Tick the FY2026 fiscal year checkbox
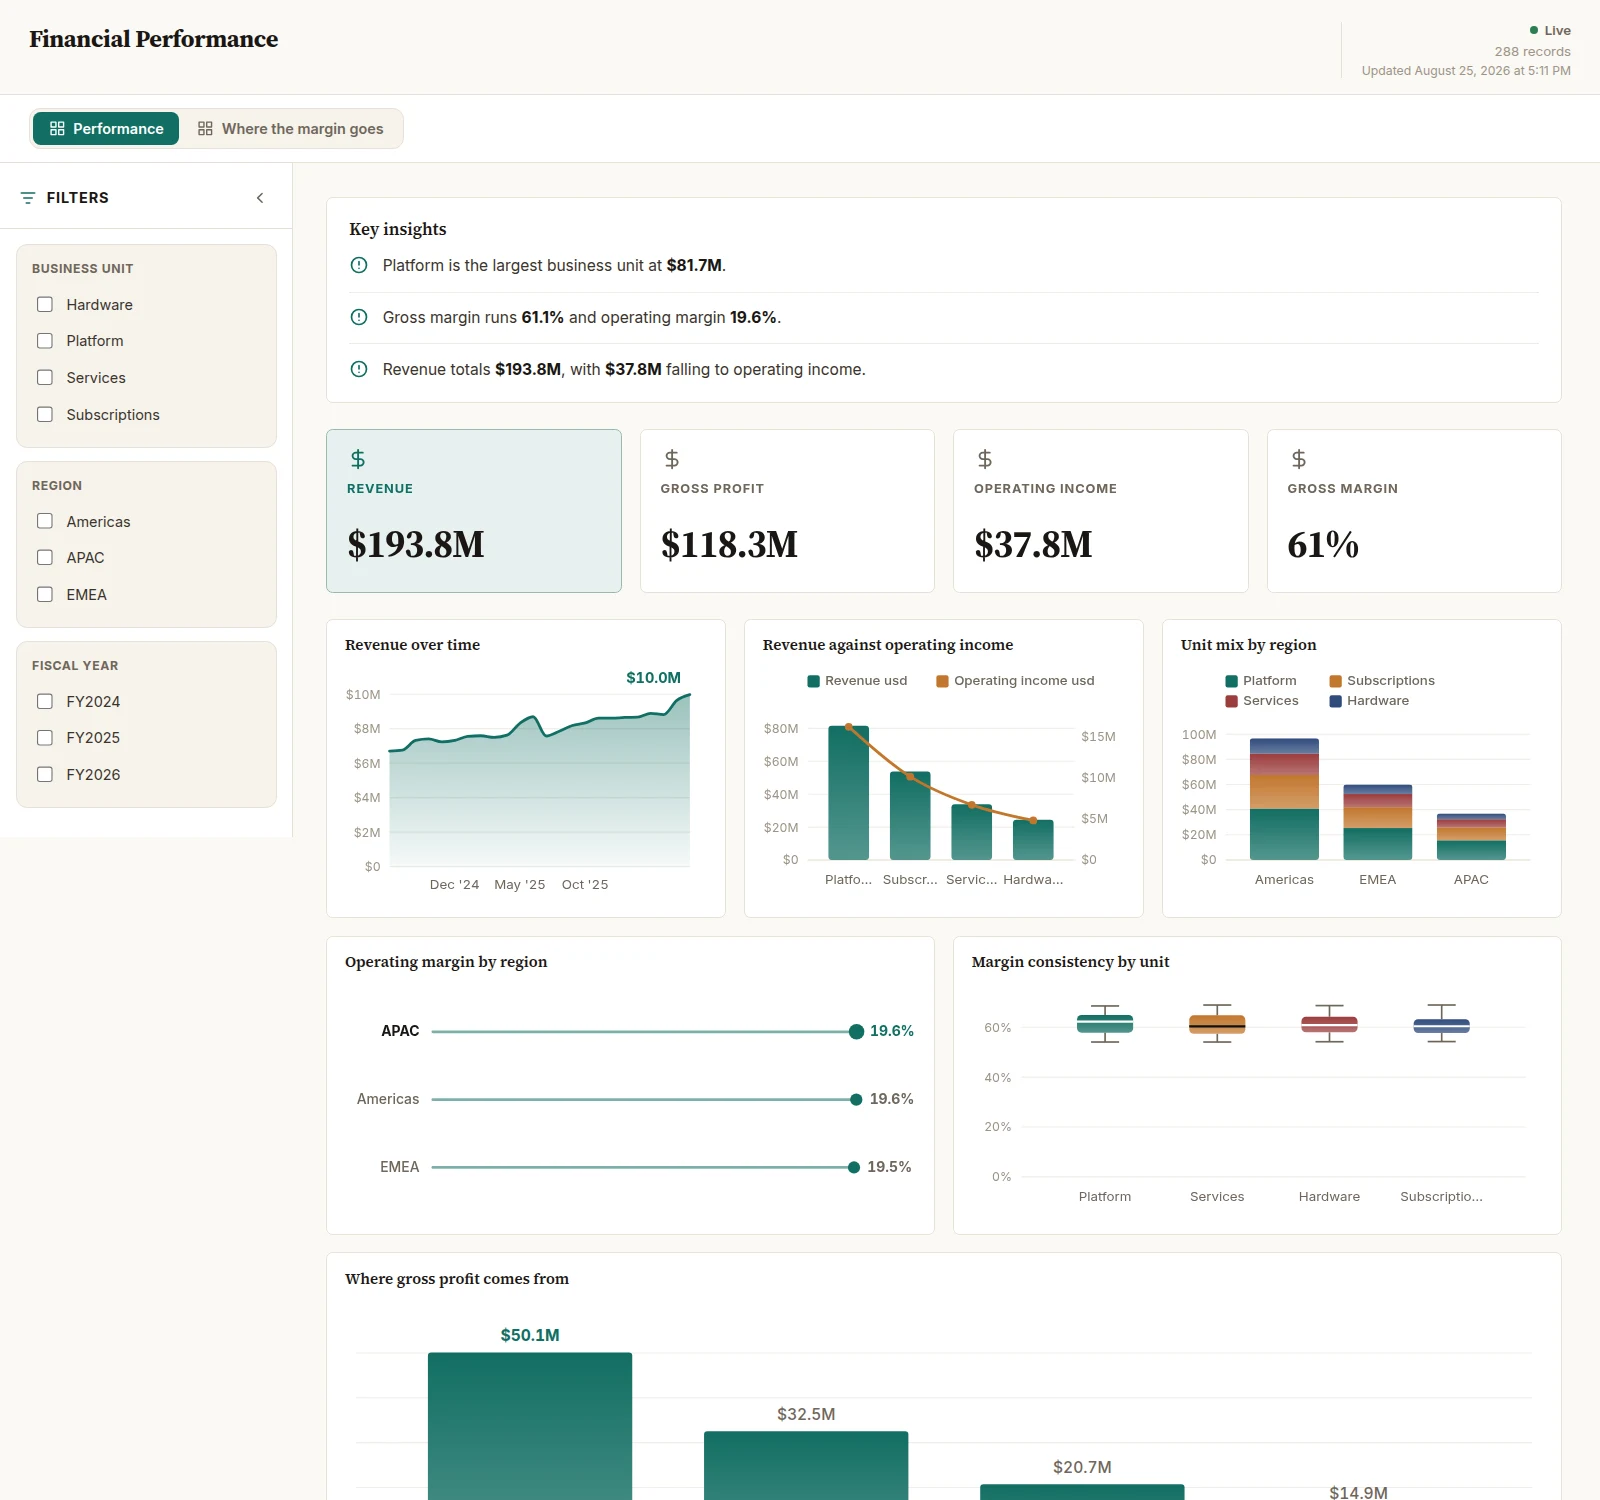This screenshot has width=1600, height=1500. click(x=45, y=774)
